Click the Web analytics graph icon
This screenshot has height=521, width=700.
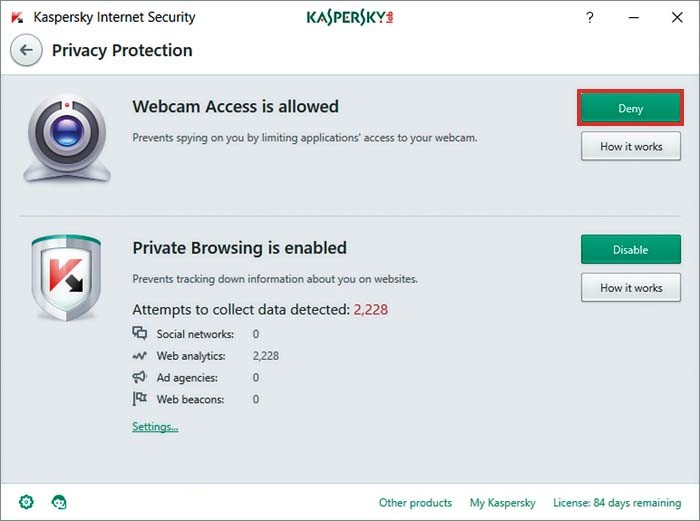(139, 356)
